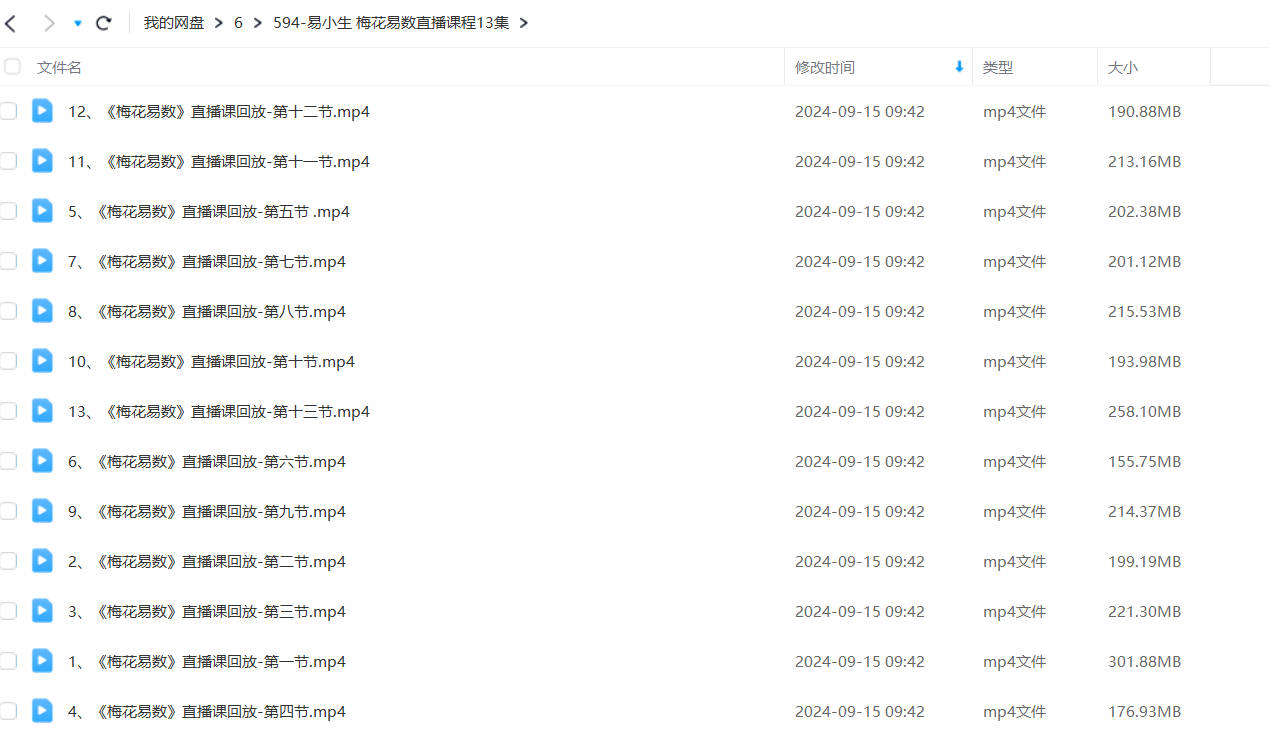The width and height of the screenshot is (1270, 749).
Task: Select file name 3、《梅花易数》直播课回放-第三节.mp4
Action: (x=207, y=611)
